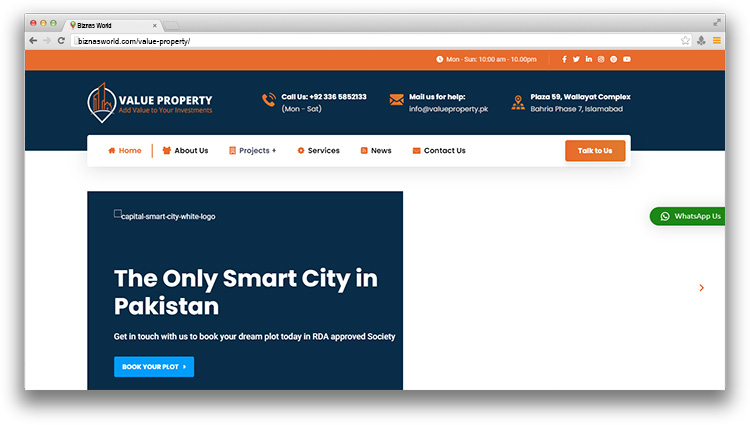Bookmark this page with the star icon
The width and height of the screenshot is (750, 425).
685,41
